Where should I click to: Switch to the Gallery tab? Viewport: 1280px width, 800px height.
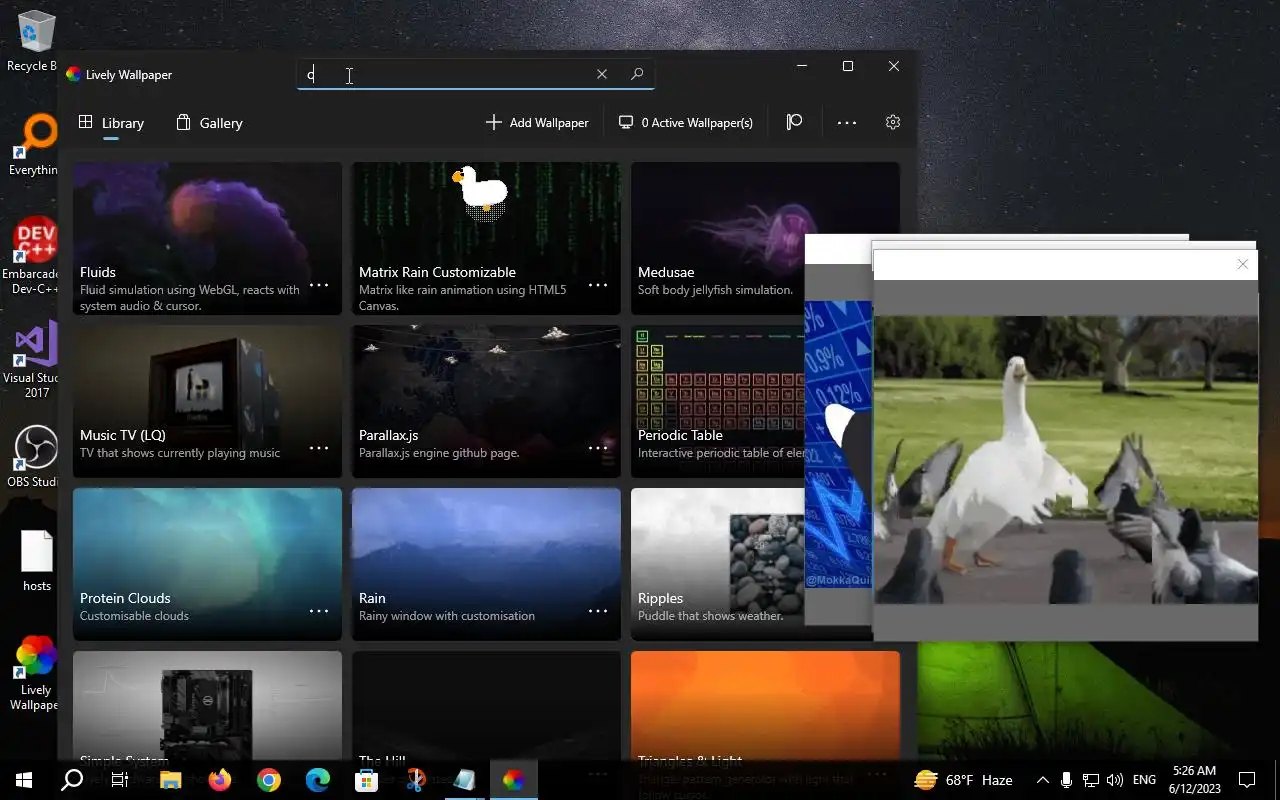click(x=209, y=123)
